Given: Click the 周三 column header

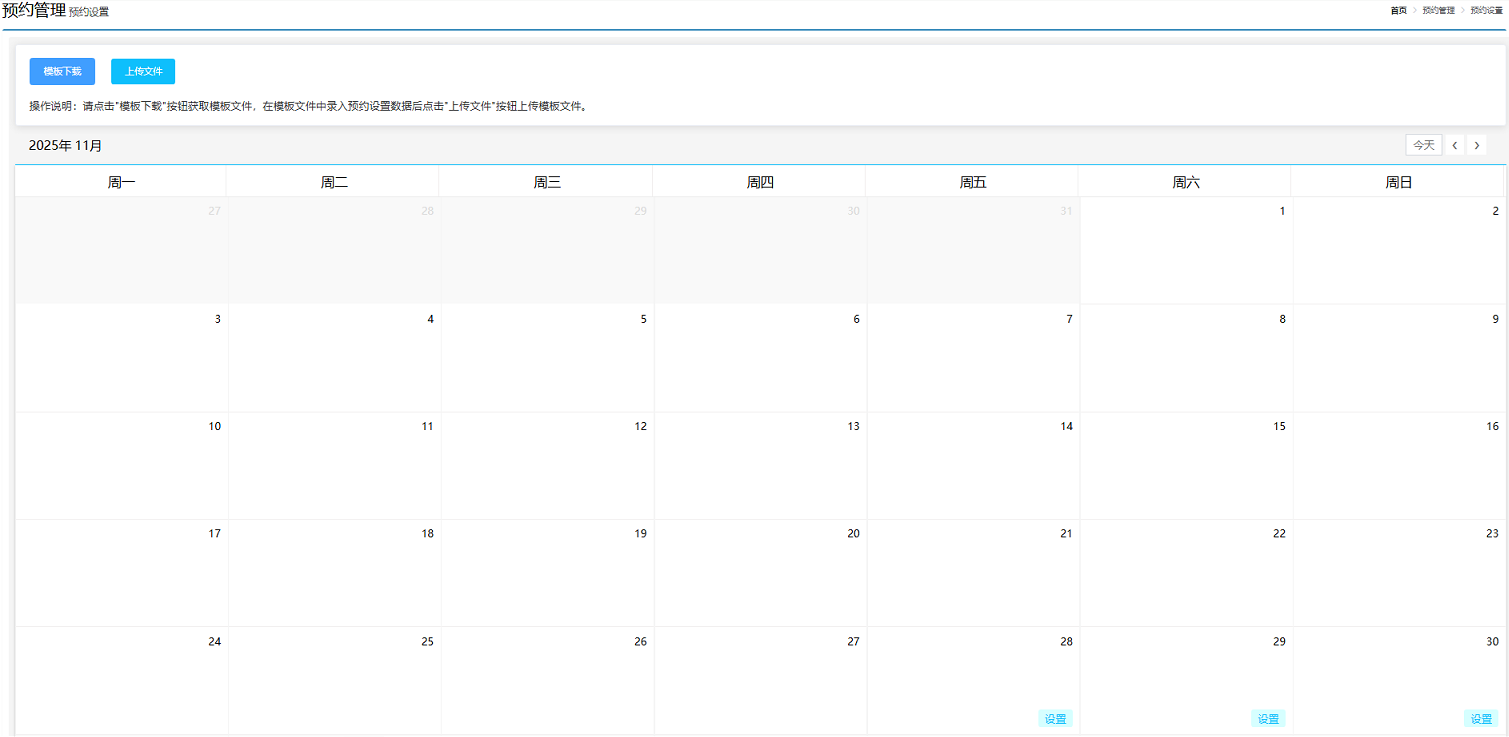Looking at the screenshot, I should pos(547,182).
